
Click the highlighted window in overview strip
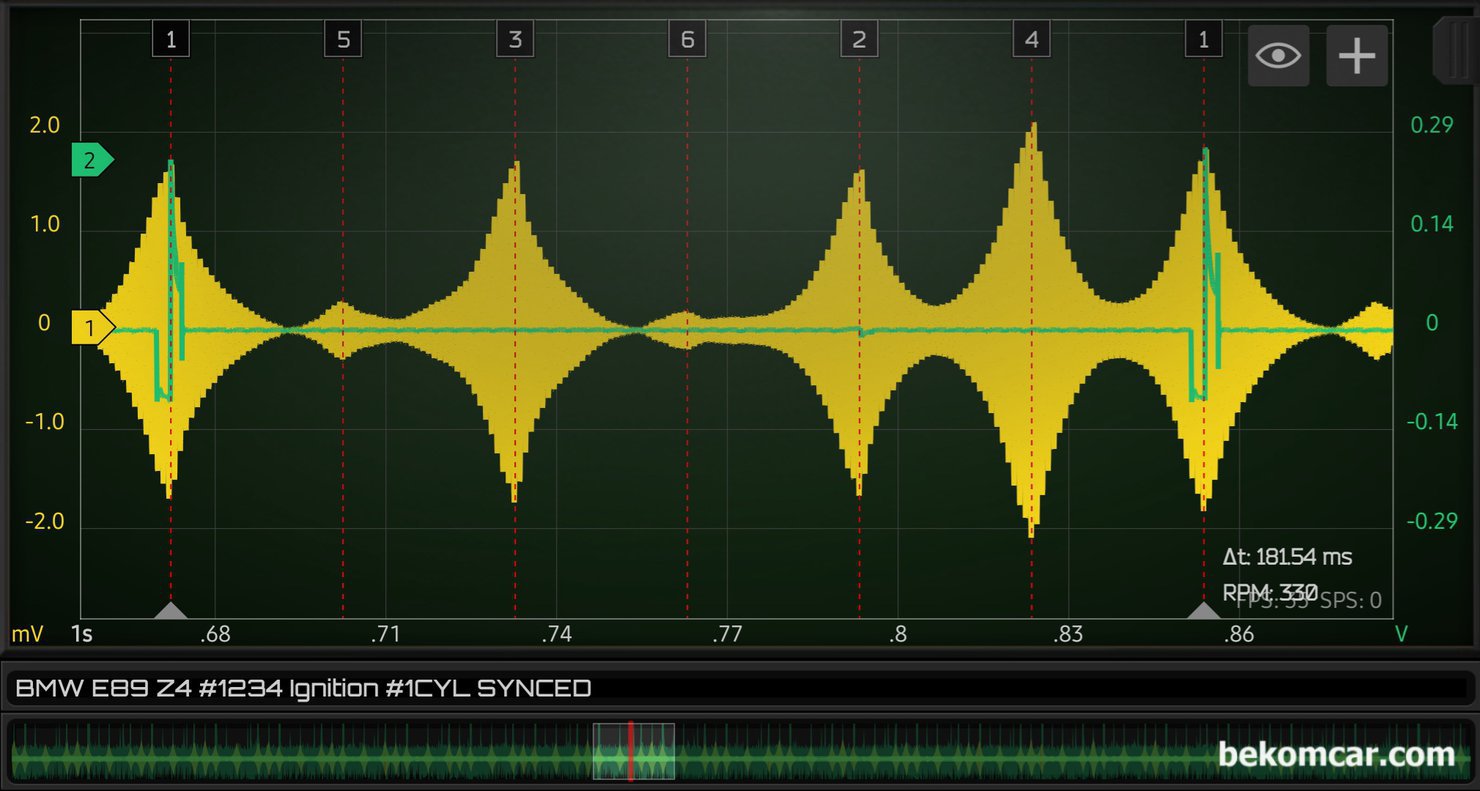tap(634, 752)
